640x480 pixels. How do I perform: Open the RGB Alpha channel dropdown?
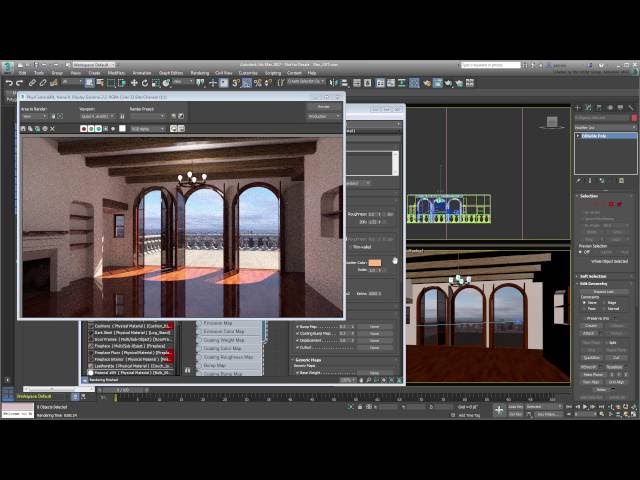pyautogui.click(x=148, y=129)
